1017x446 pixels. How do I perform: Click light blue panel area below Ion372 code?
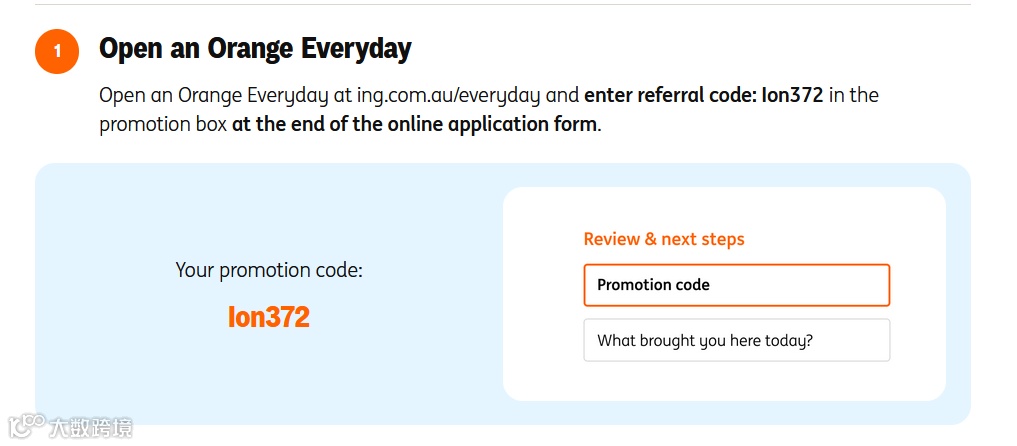pyautogui.click(x=269, y=380)
